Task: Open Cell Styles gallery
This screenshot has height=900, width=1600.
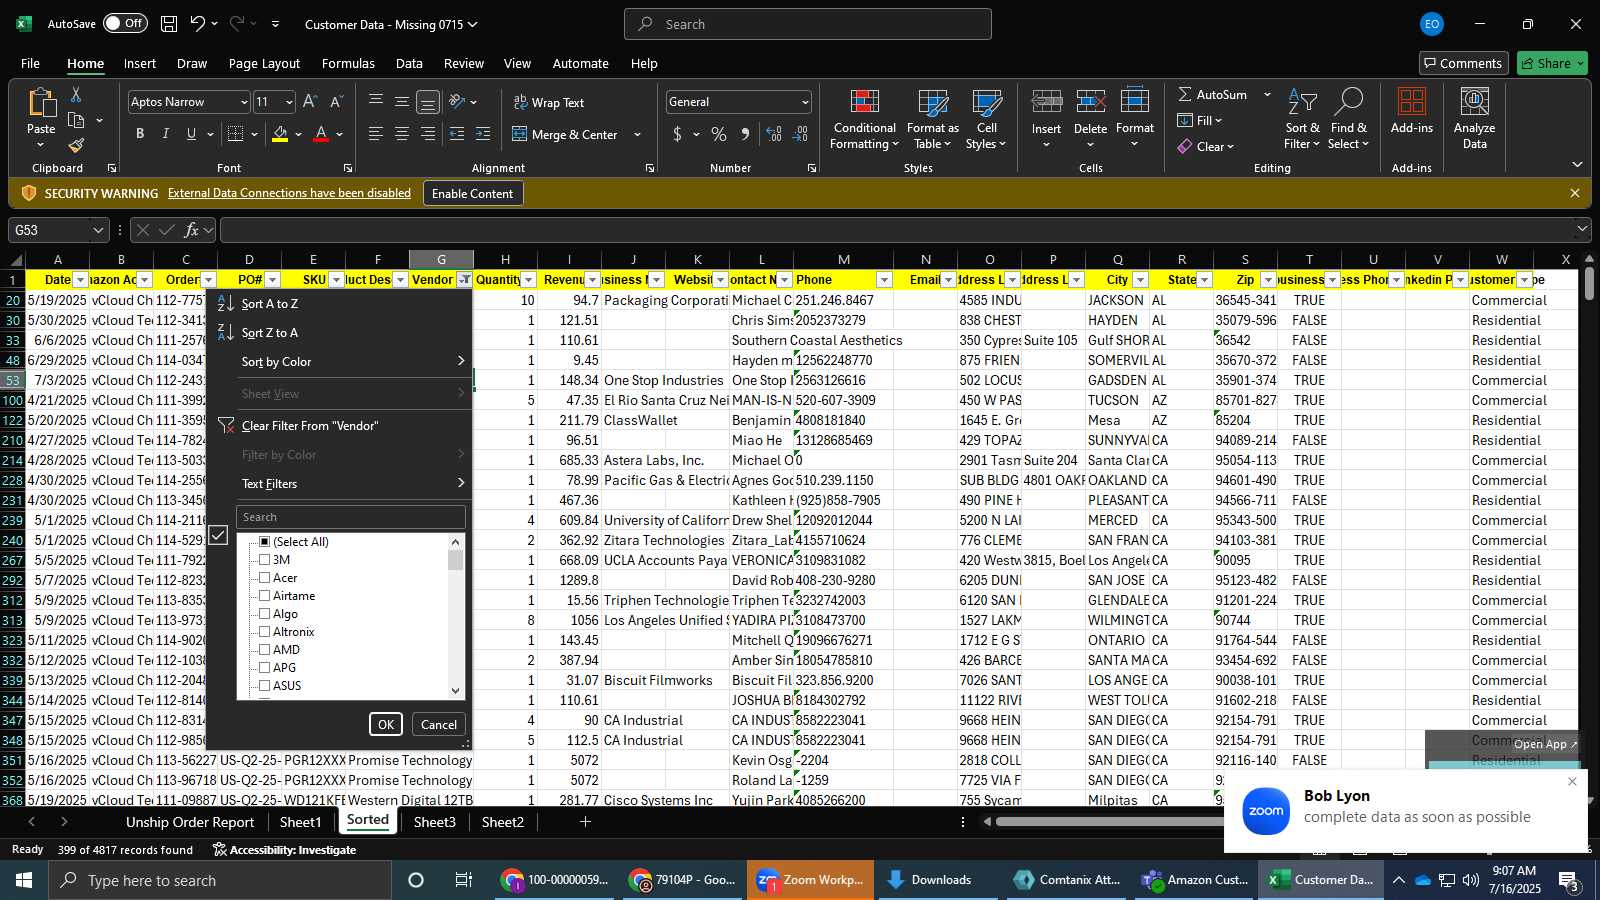Action: point(986,119)
